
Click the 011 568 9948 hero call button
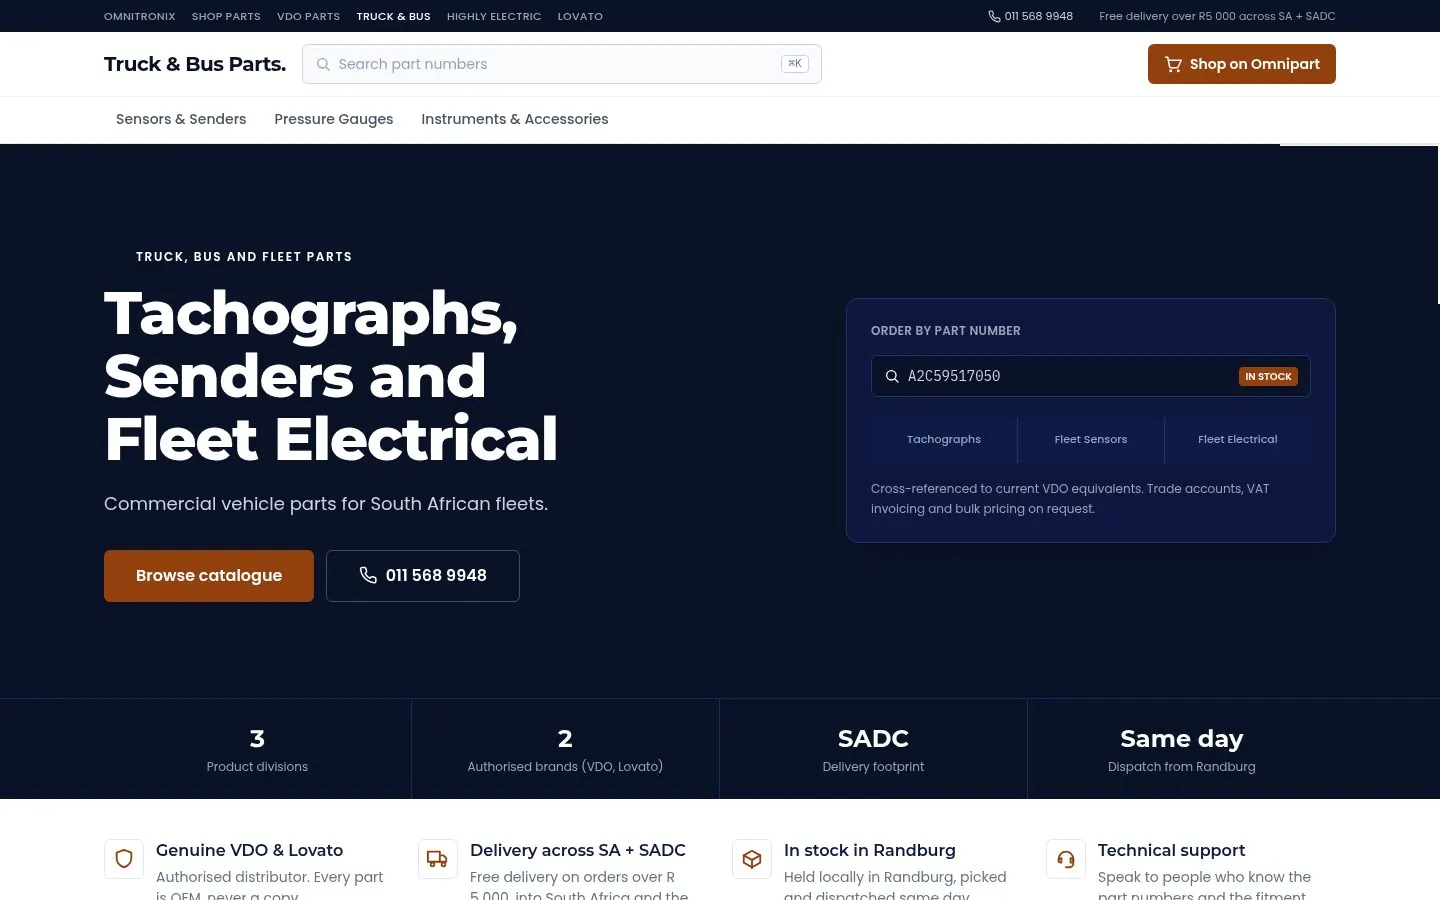coord(423,576)
